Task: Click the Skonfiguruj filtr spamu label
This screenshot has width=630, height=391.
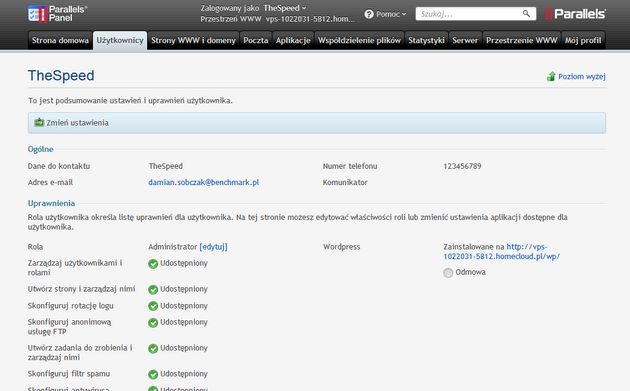Action: [x=69, y=374]
